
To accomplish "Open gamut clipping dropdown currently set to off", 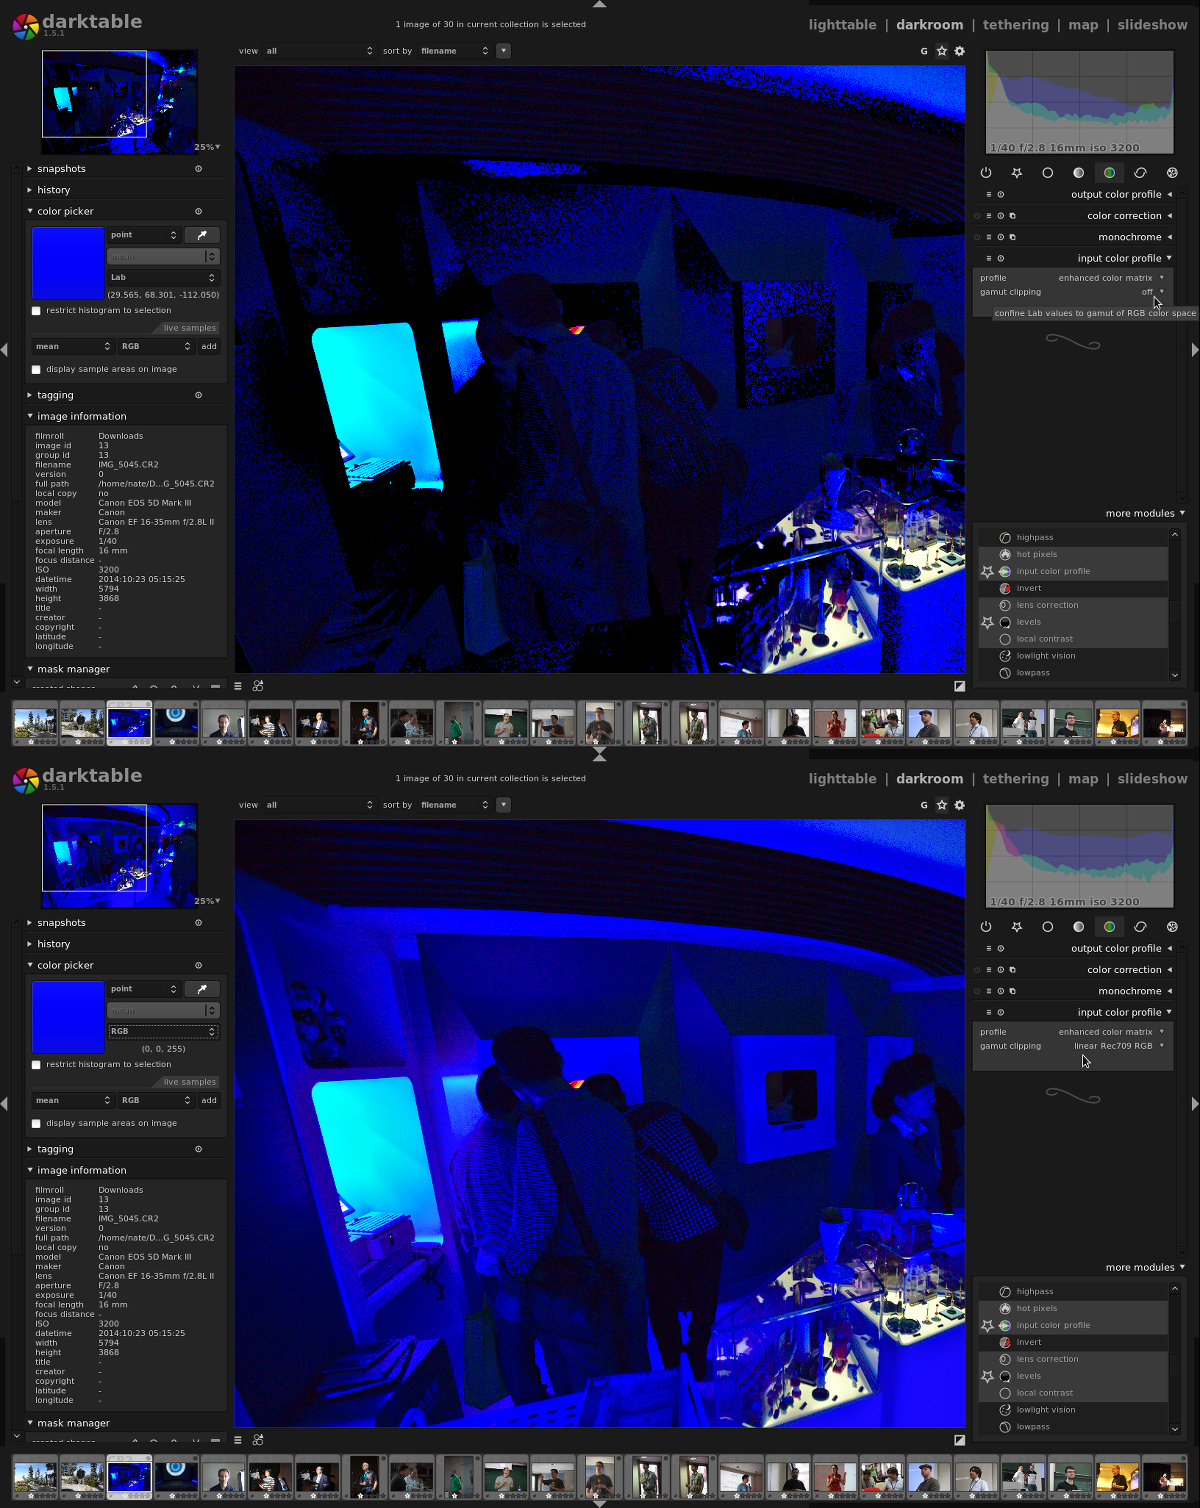I will [1151, 292].
